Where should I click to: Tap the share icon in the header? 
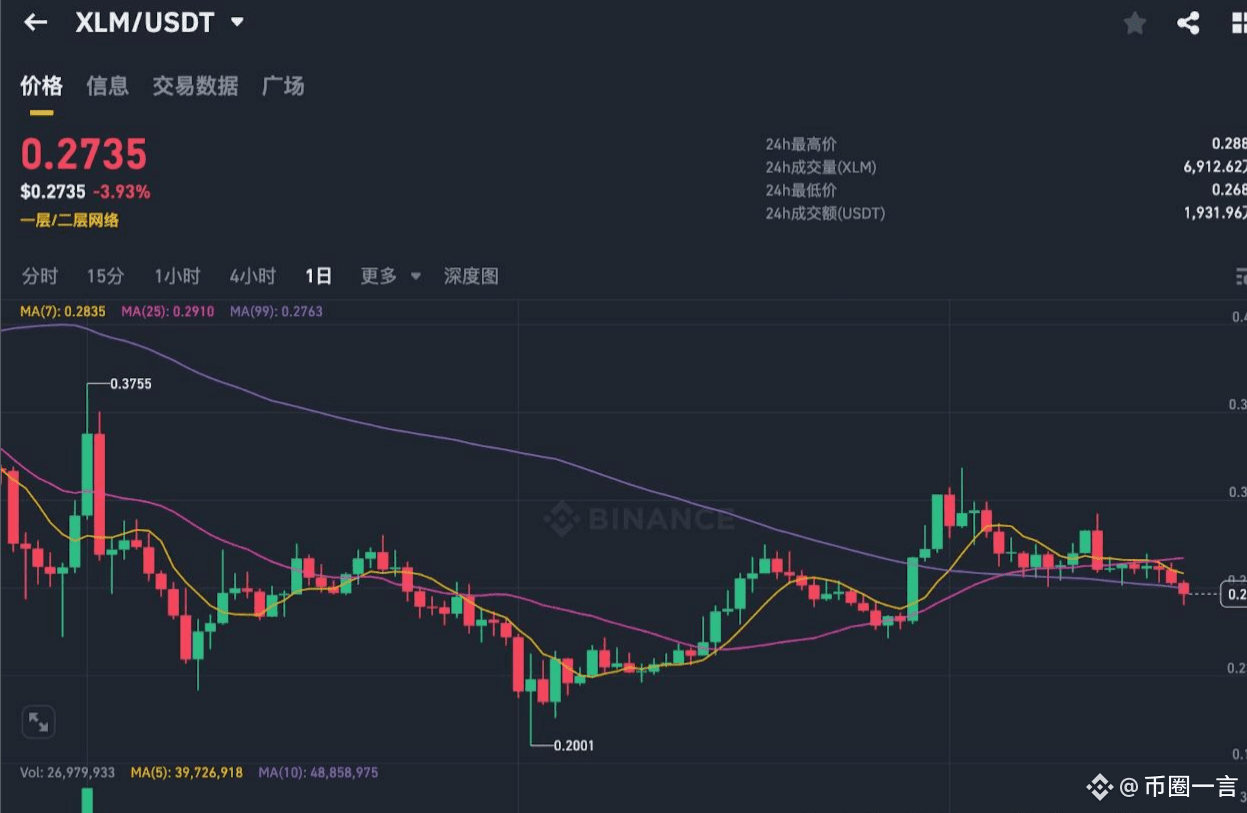[1188, 23]
